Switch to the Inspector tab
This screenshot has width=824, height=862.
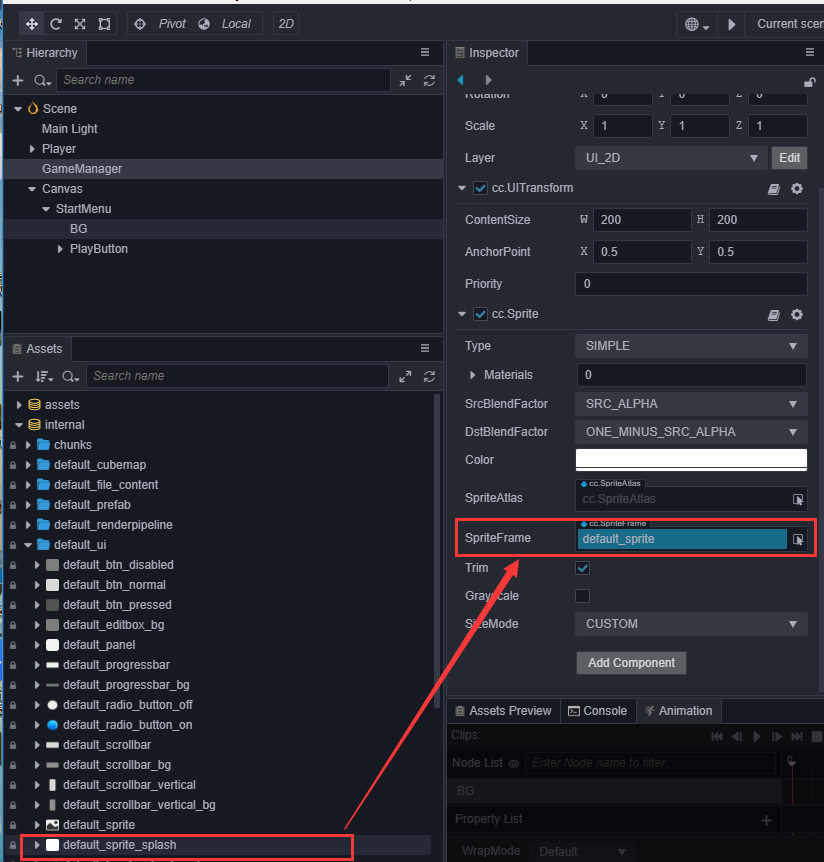(487, 53)
